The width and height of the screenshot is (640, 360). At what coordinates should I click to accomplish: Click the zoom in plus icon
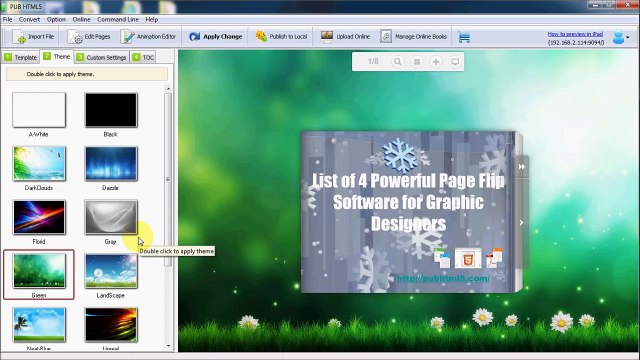pos(436,62)
